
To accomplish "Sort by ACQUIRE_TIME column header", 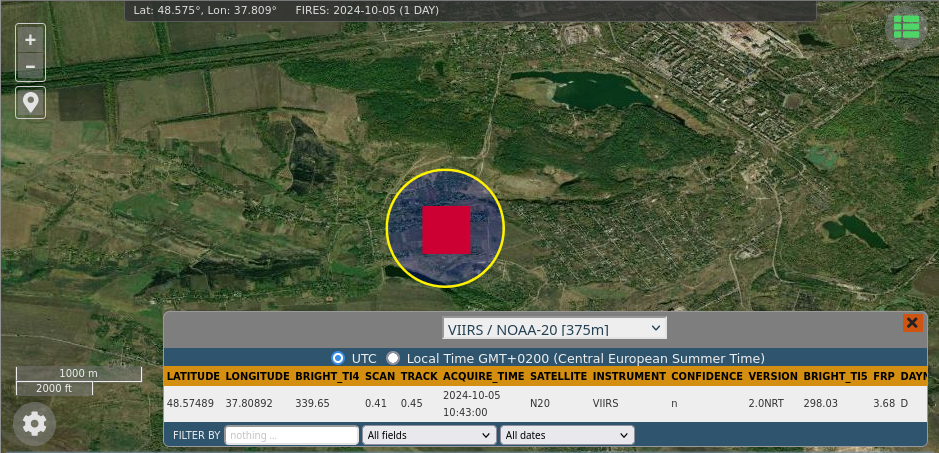I will [483, 377].
